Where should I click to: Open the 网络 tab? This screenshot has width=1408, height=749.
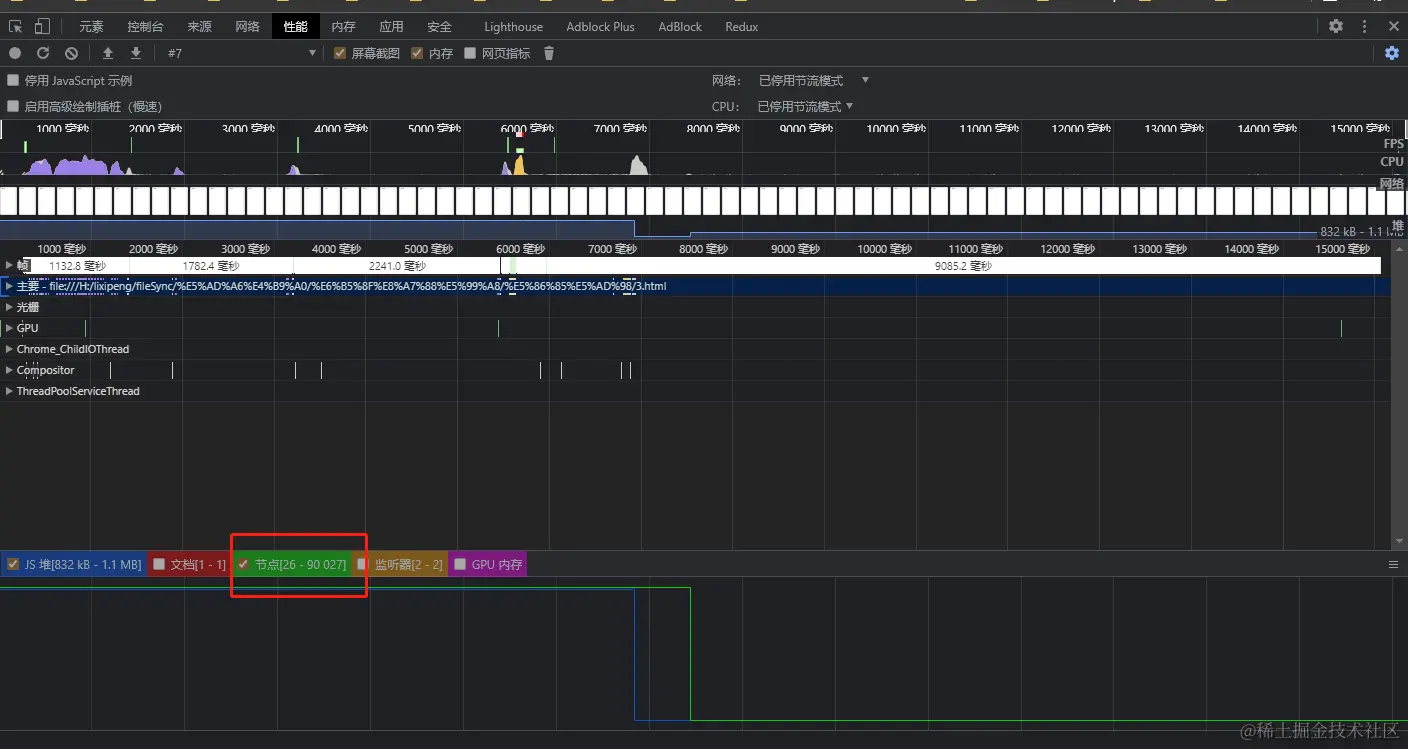(247, 27)
